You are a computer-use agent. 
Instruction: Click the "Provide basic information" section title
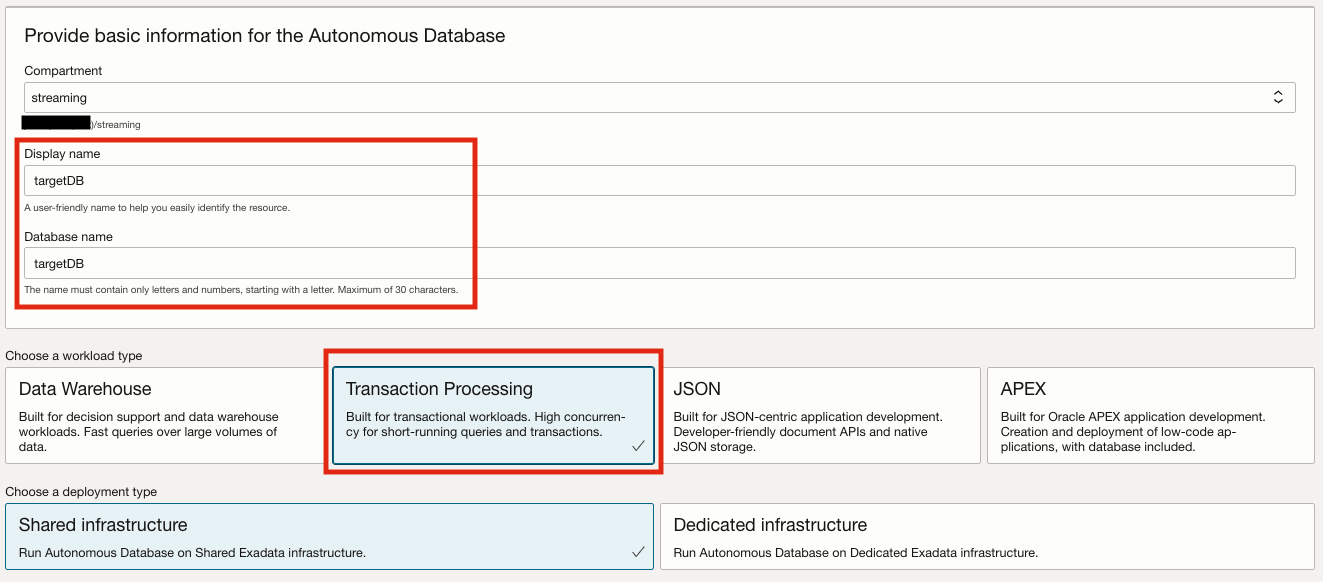point(265,36)
